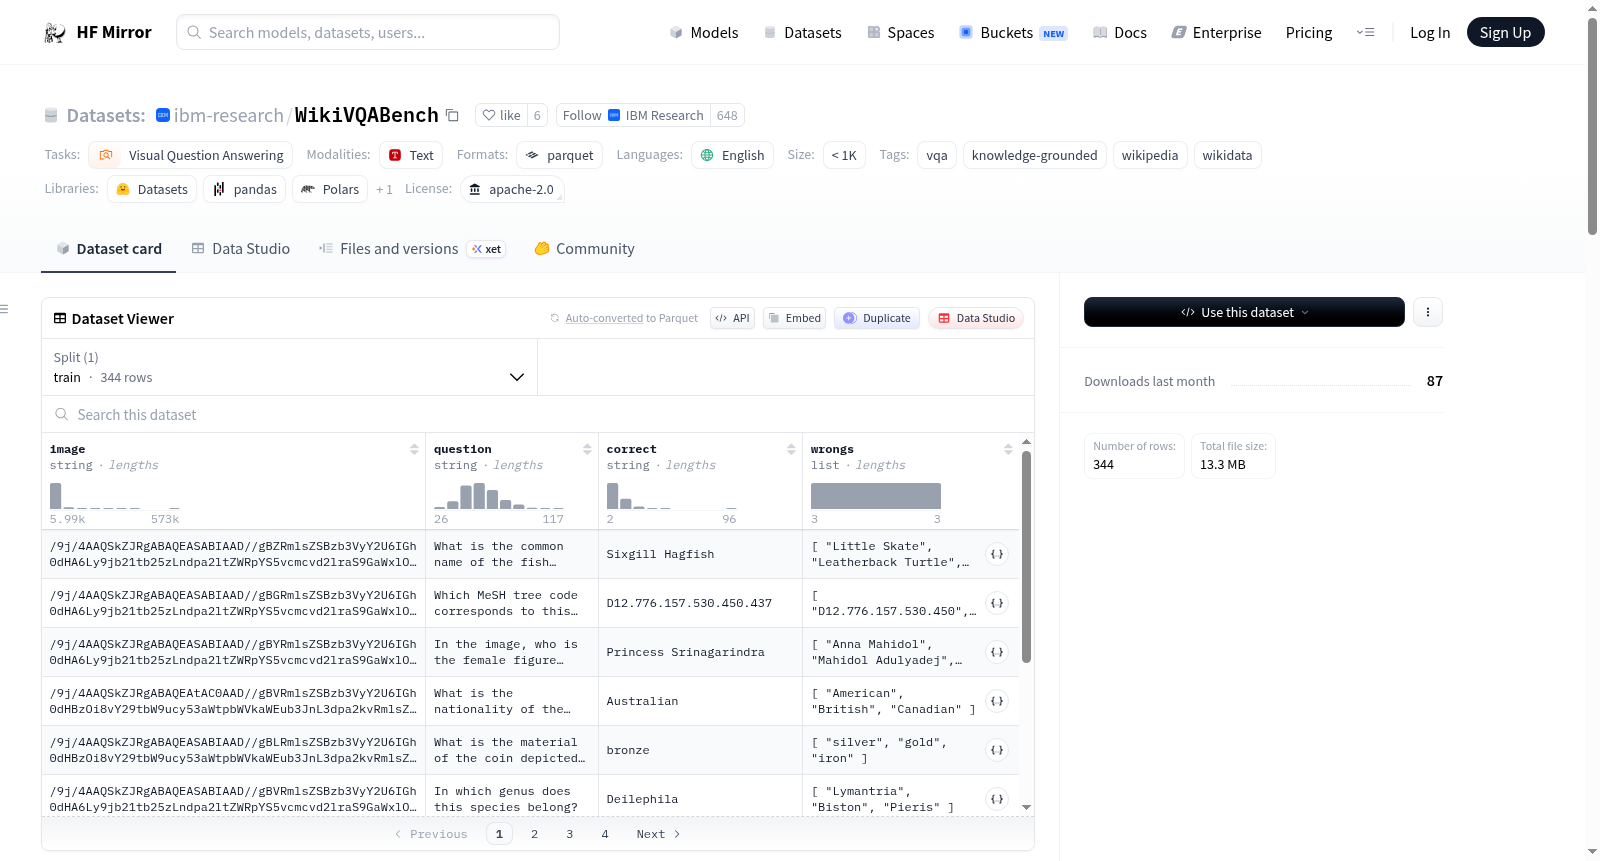
Task: Open the ibm-research organization link
Action: click(229, 115)
